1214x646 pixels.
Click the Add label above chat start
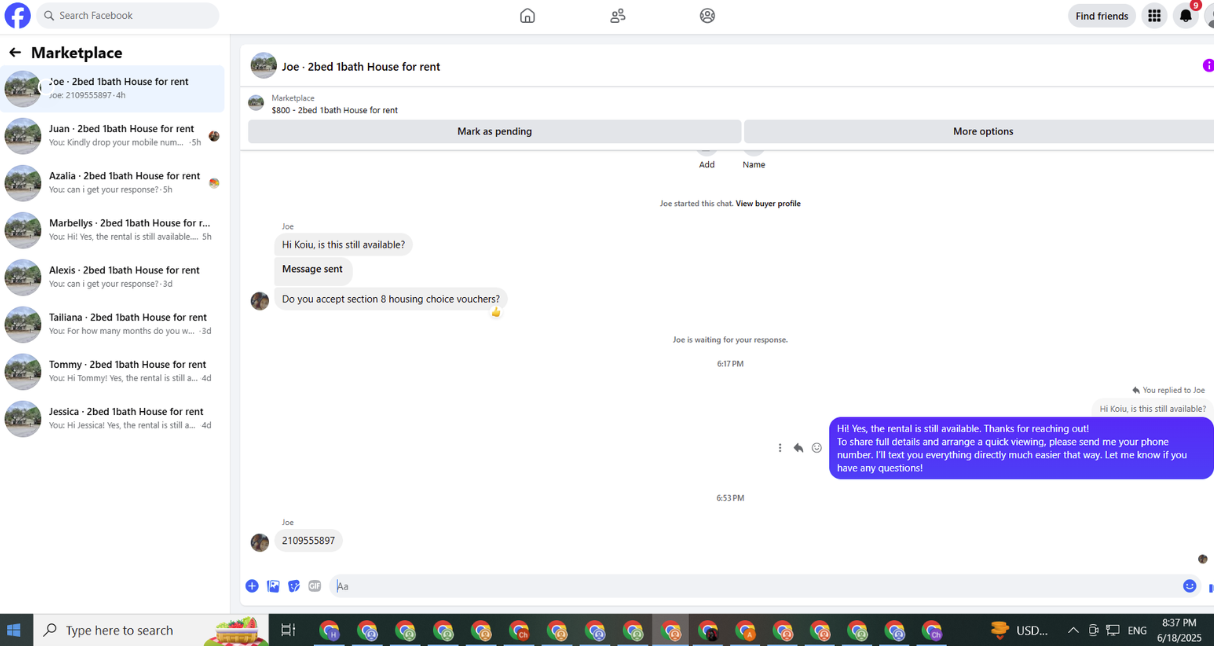(x=707, y=164)
